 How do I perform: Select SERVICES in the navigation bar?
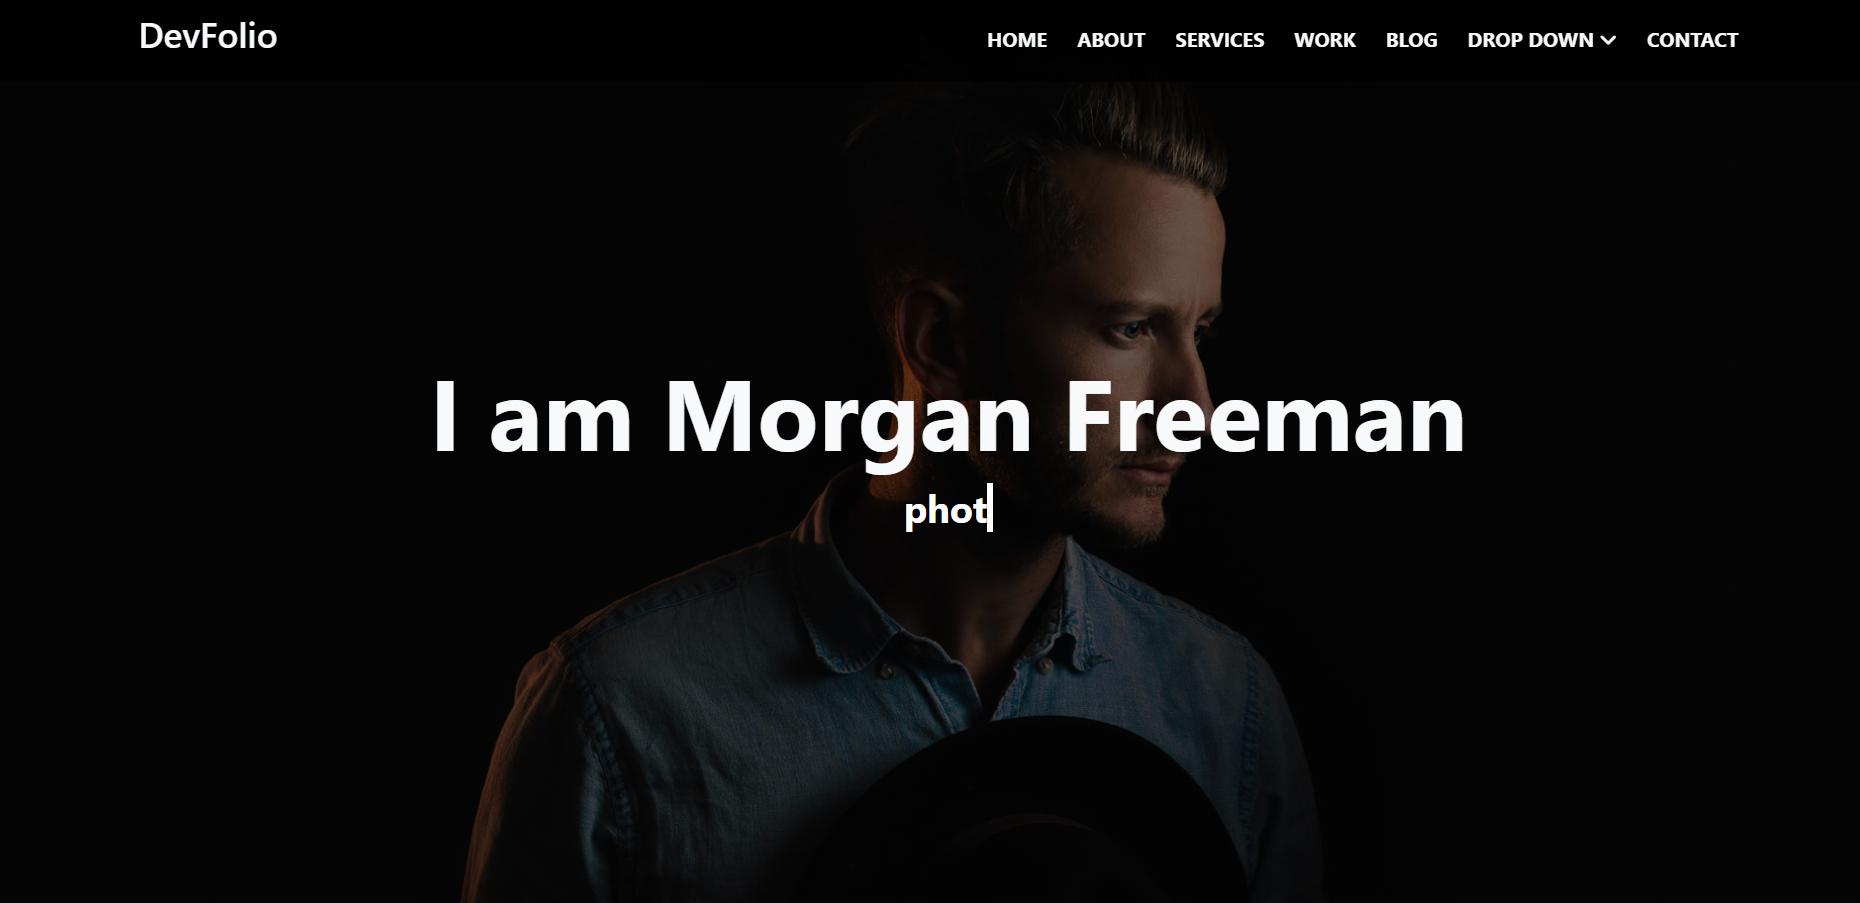(x=1219, y=40)
